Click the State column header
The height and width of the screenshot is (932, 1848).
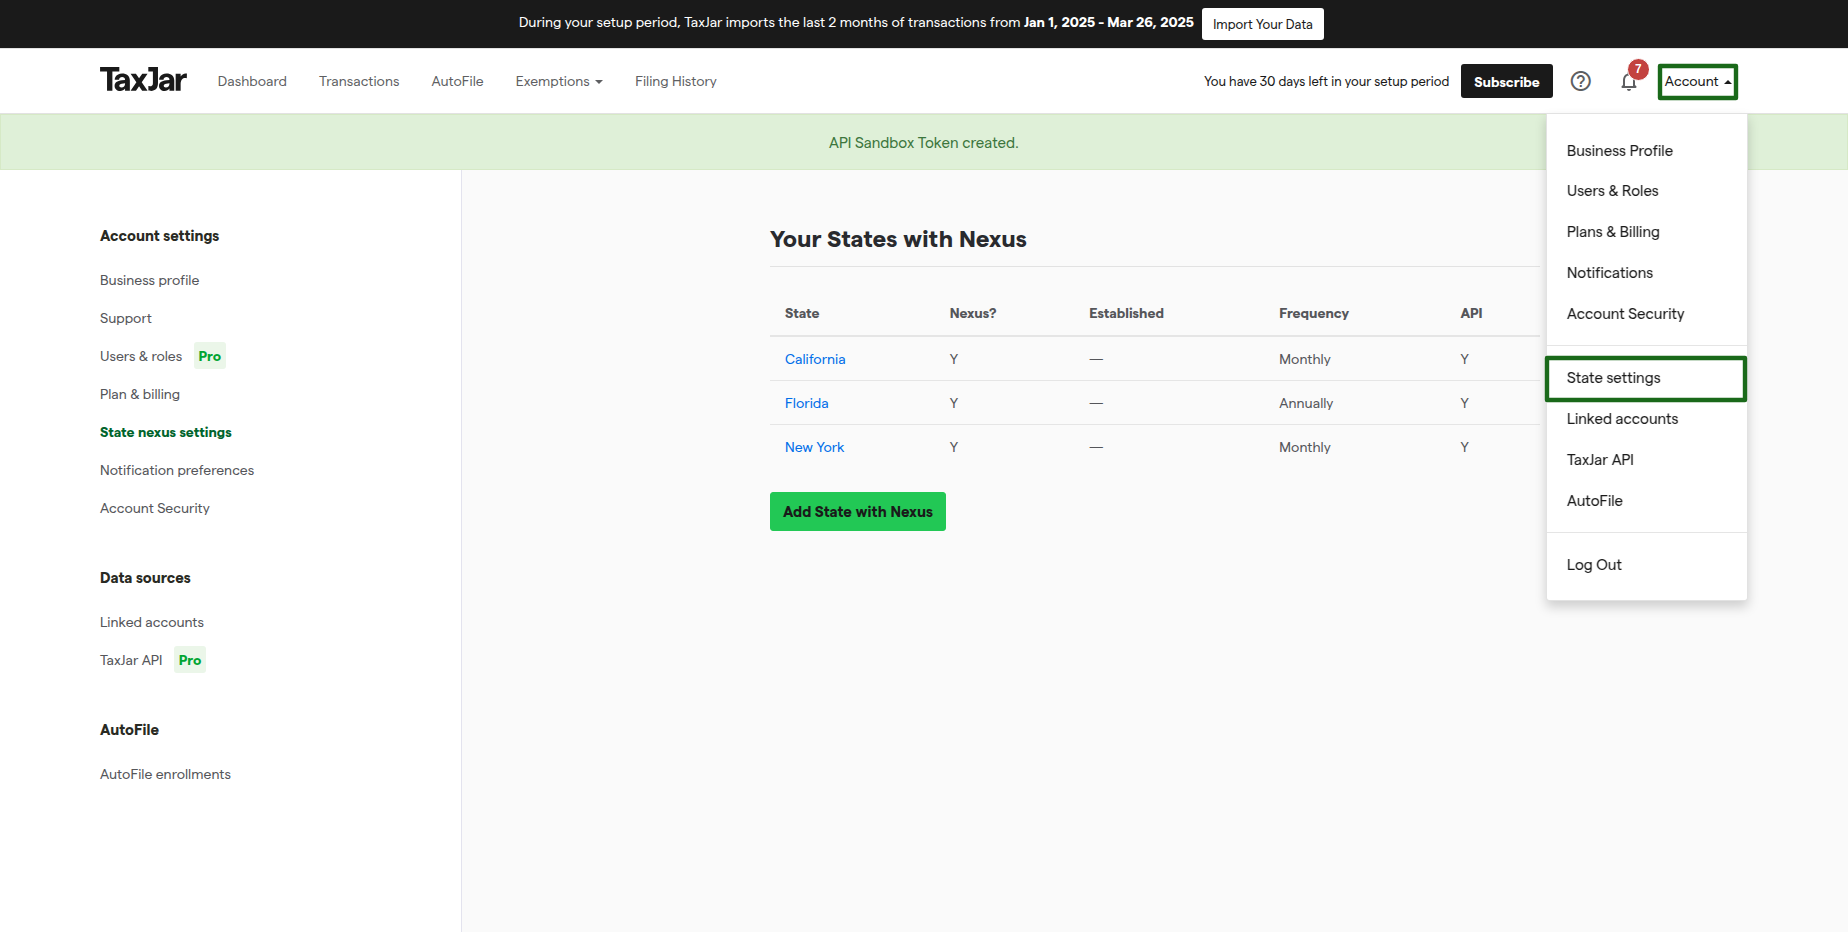point(802,313)
